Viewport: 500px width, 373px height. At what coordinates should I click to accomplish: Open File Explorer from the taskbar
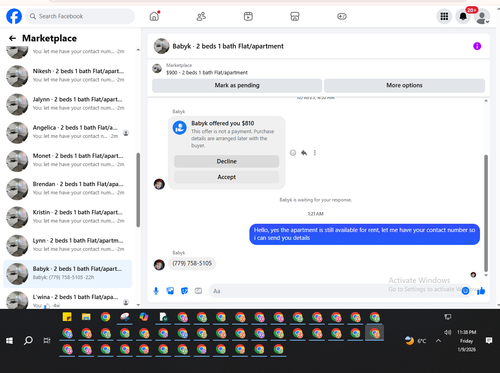[x=86, y=317]
